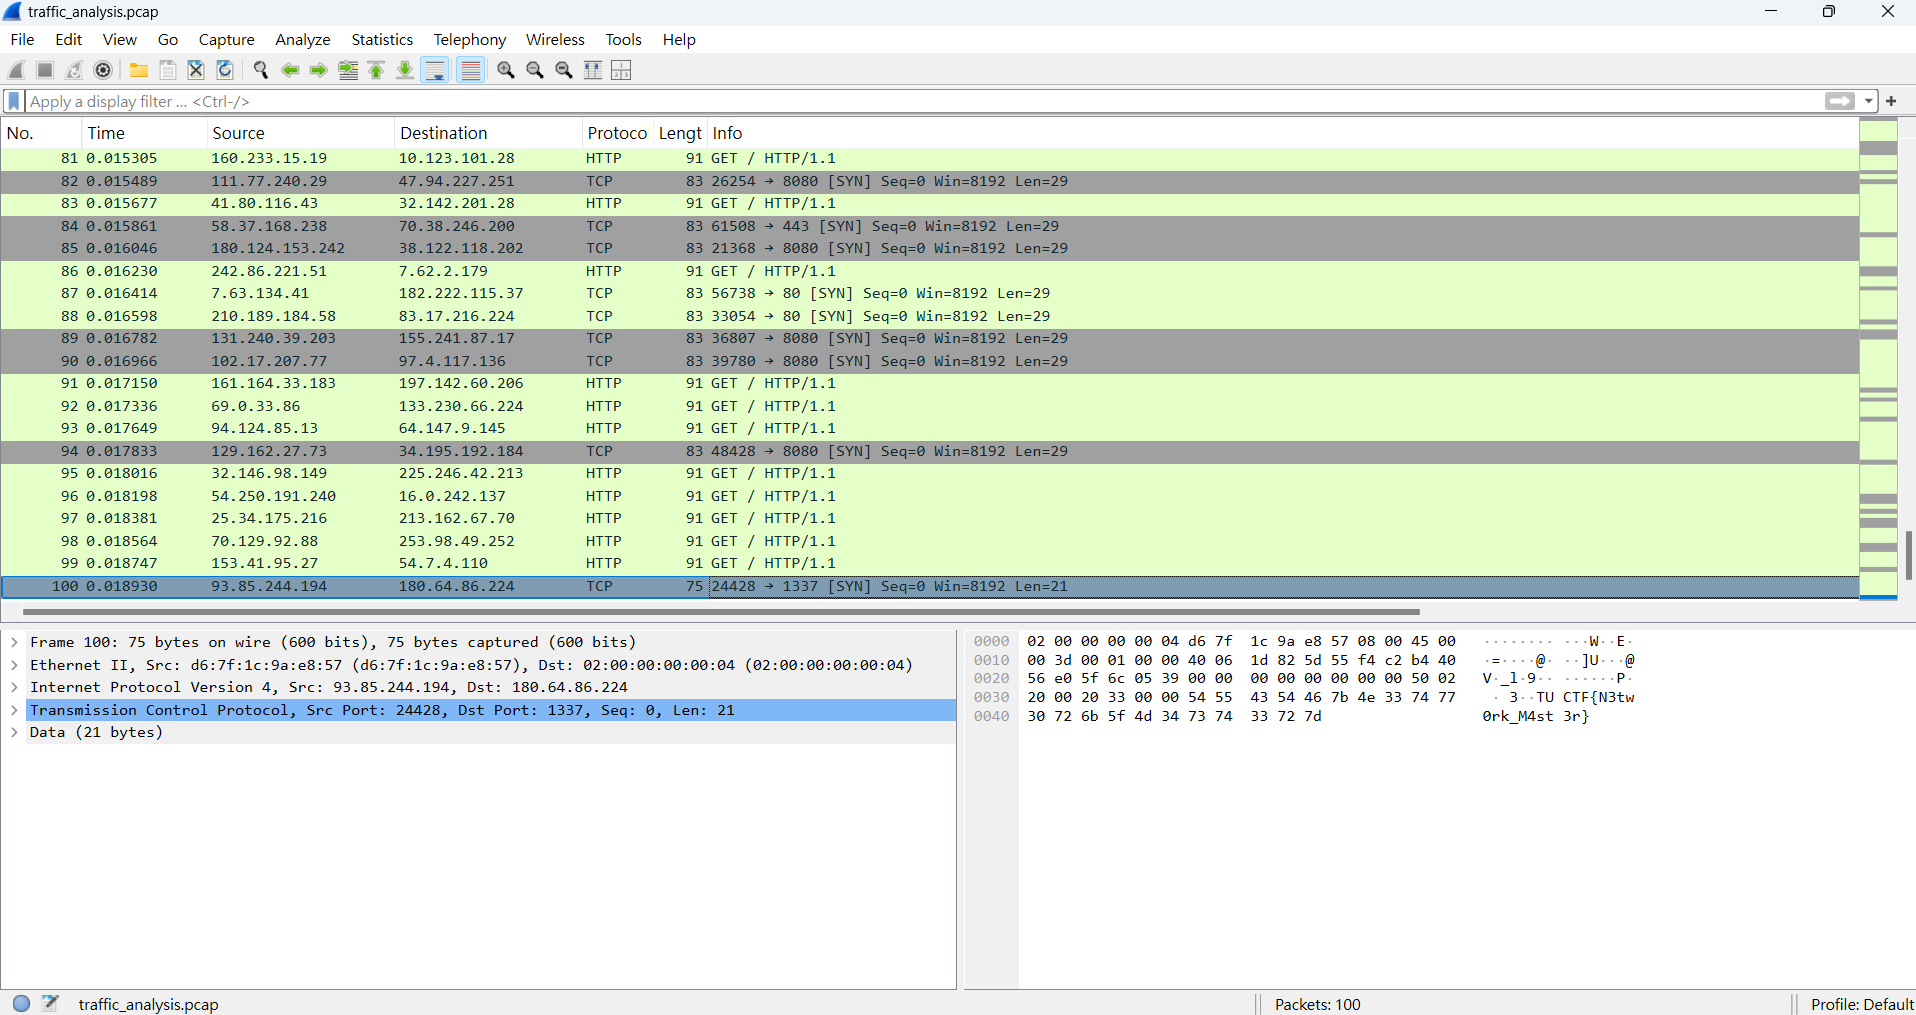
Task: Reload the capture file
Action: click(225, 70)
